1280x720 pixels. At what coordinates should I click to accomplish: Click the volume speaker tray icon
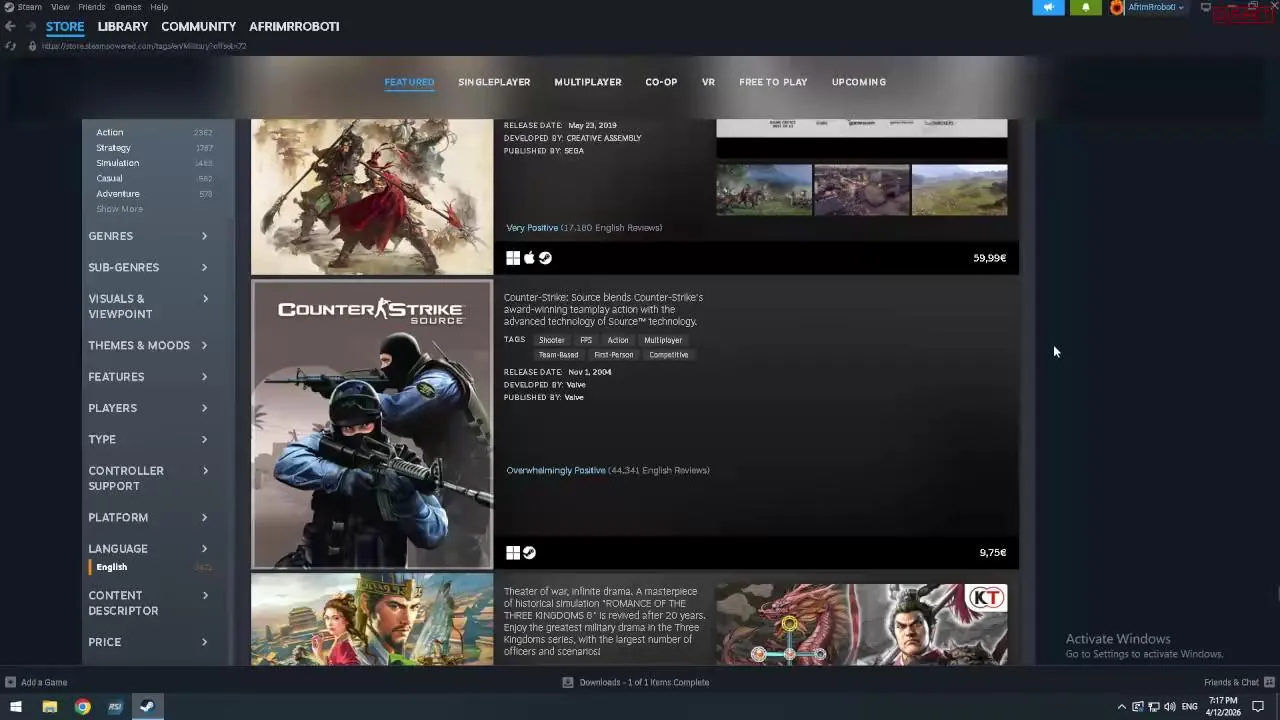pos(1169,707)
